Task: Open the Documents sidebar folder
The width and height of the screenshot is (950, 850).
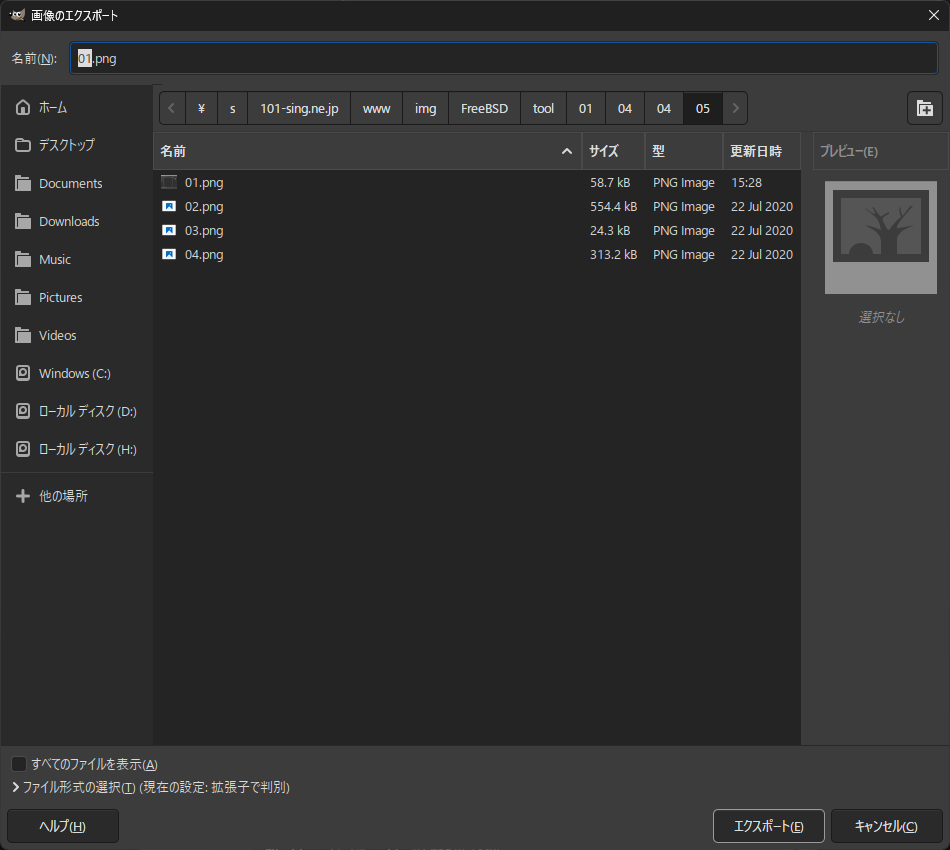Action: (x=76, y=183)
